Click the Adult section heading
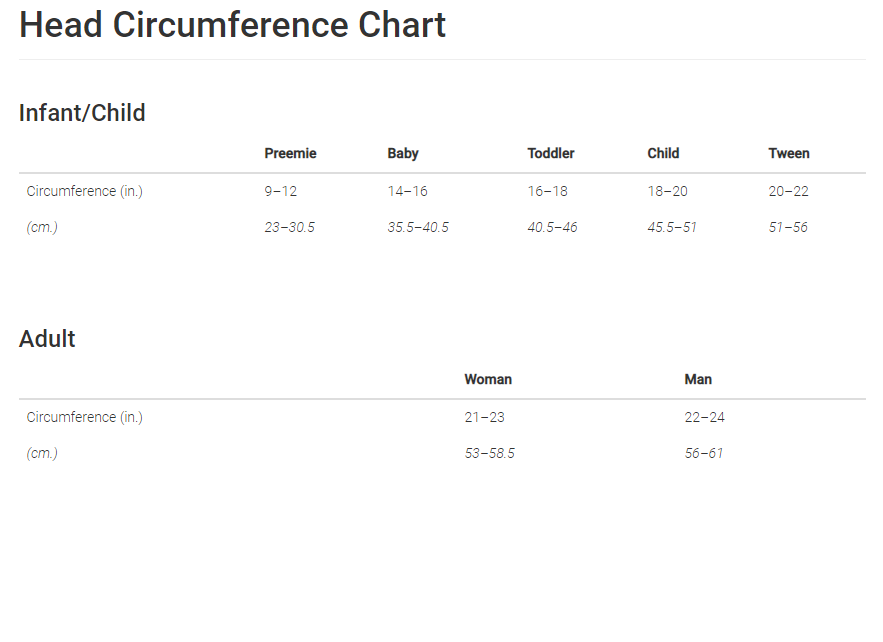883x642 pixels. [x=47, y=339]
